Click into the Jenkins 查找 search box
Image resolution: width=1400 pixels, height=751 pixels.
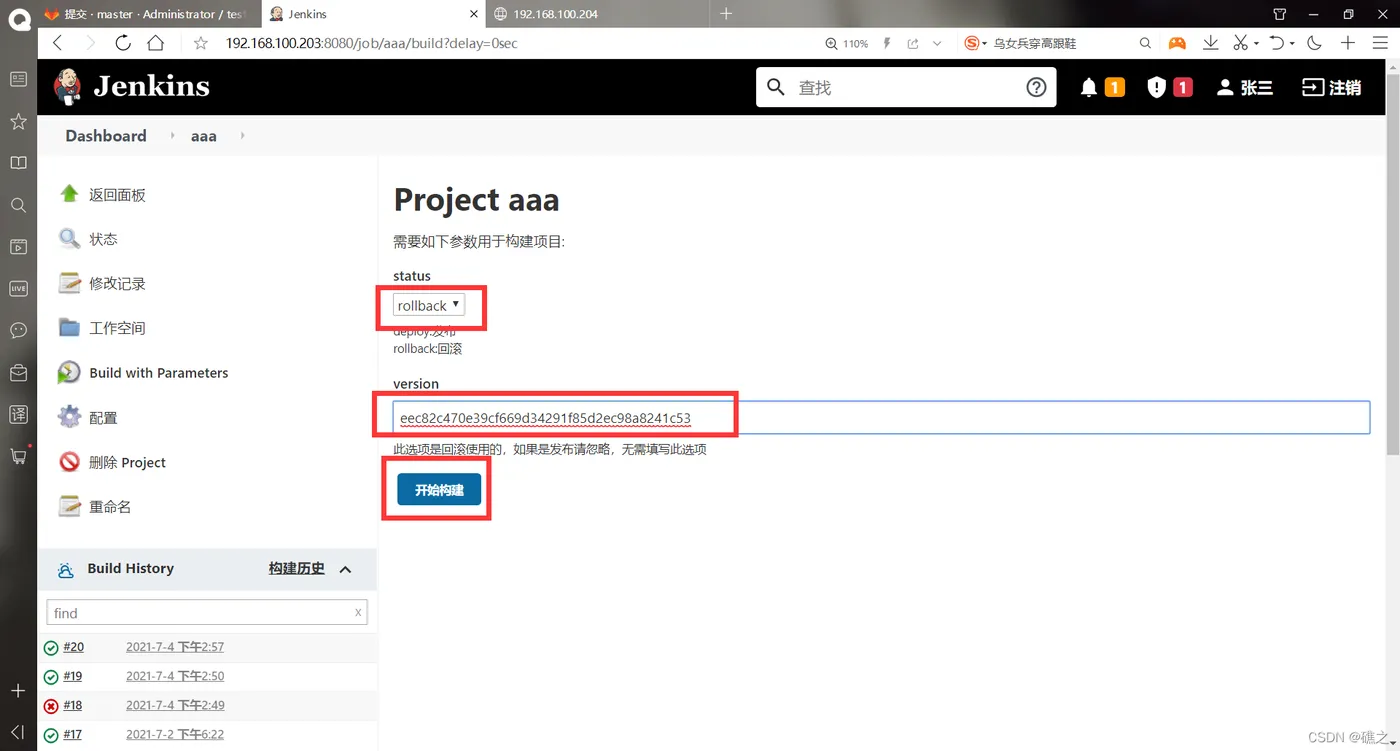click(906, 88)
